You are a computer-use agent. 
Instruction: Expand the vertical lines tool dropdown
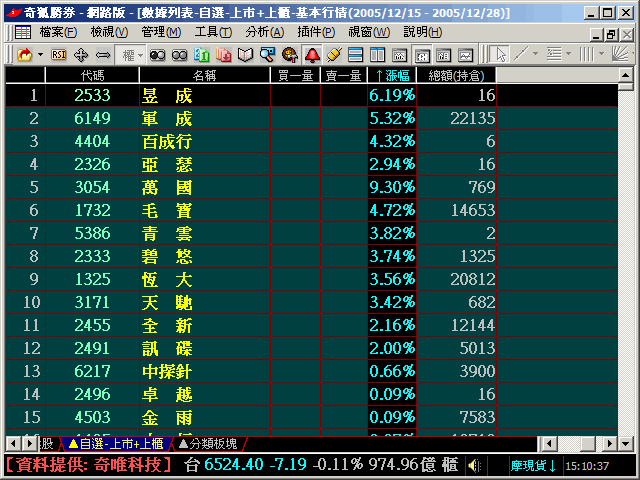pyautogui.click(x=601, y=54)
